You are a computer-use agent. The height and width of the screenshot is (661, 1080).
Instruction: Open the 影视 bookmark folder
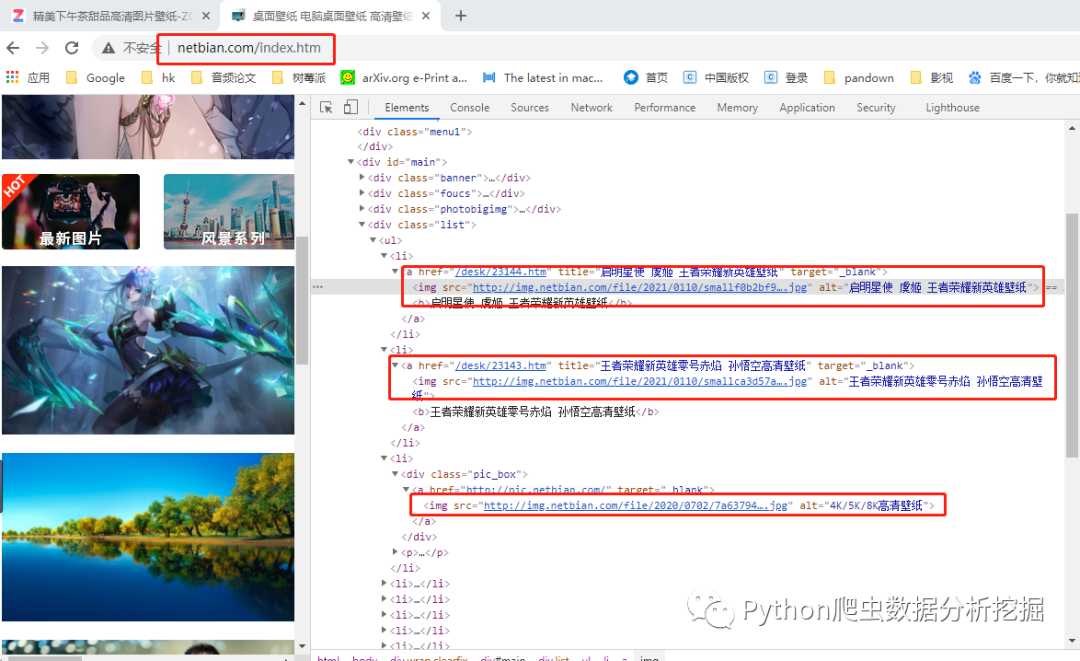[931, 78]
